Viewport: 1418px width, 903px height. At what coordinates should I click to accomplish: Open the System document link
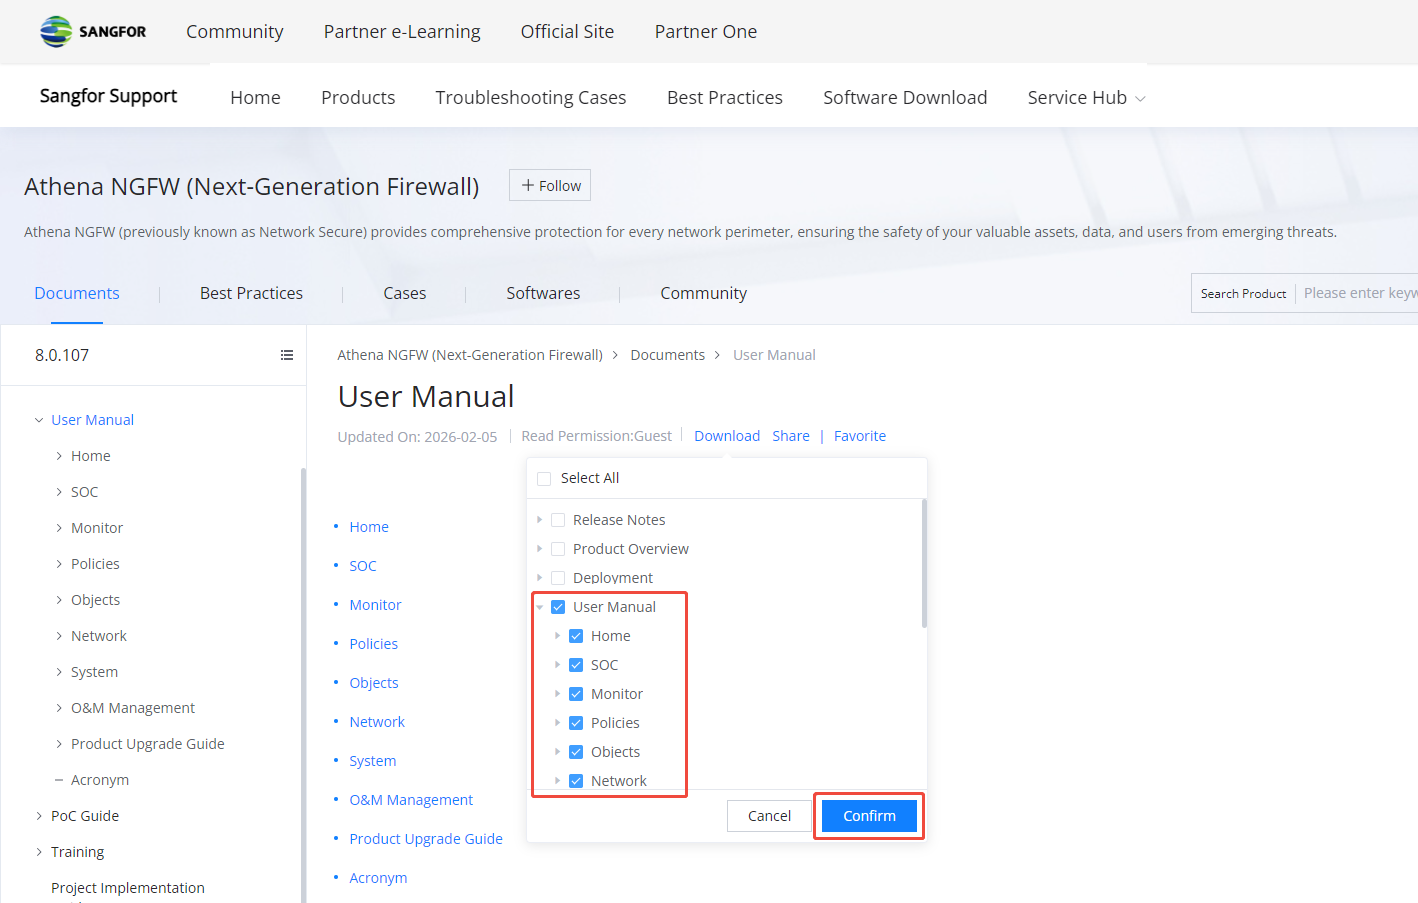373,761
